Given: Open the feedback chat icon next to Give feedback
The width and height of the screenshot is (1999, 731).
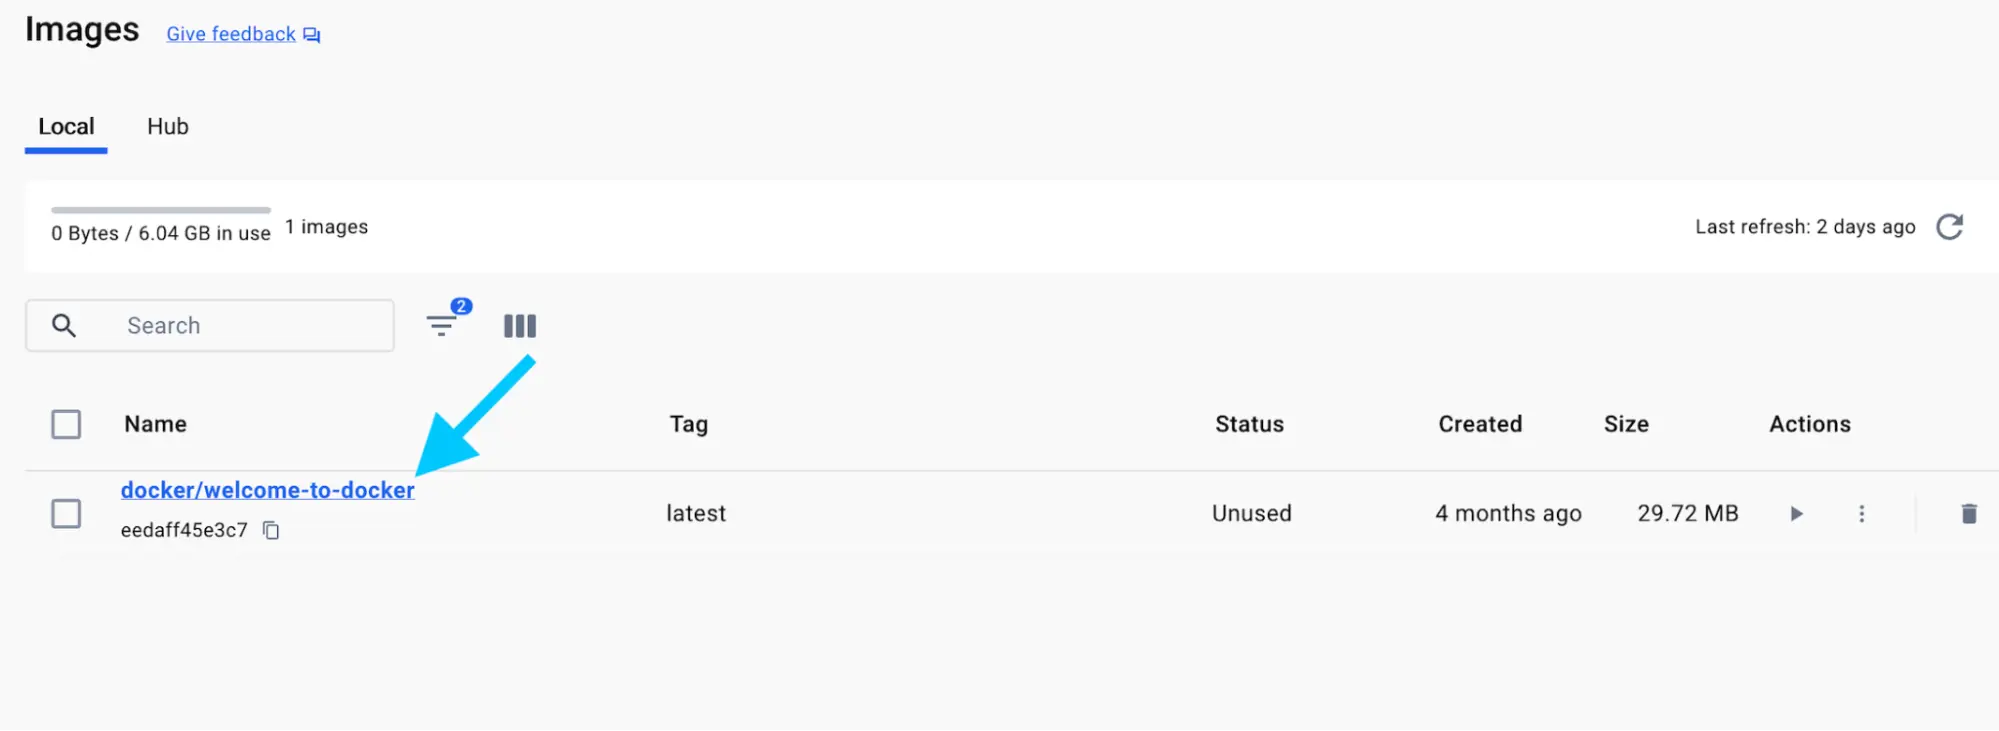Looking at the screenshot, I should point(311,33).
